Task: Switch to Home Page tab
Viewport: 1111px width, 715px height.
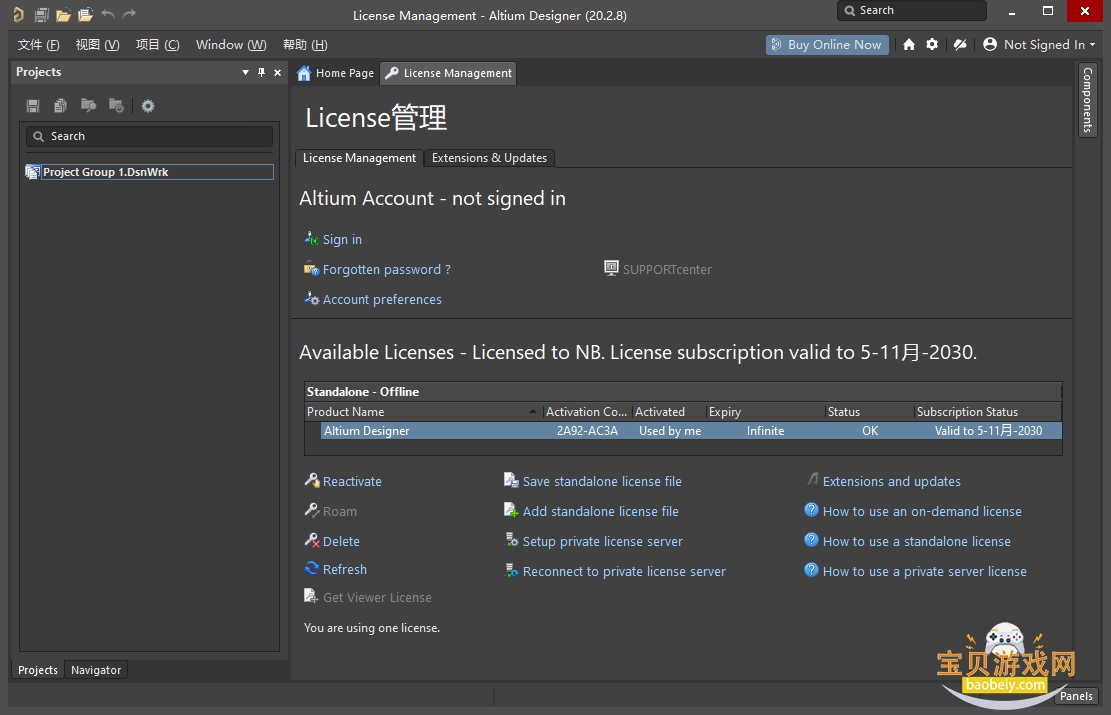Action: 336,73
